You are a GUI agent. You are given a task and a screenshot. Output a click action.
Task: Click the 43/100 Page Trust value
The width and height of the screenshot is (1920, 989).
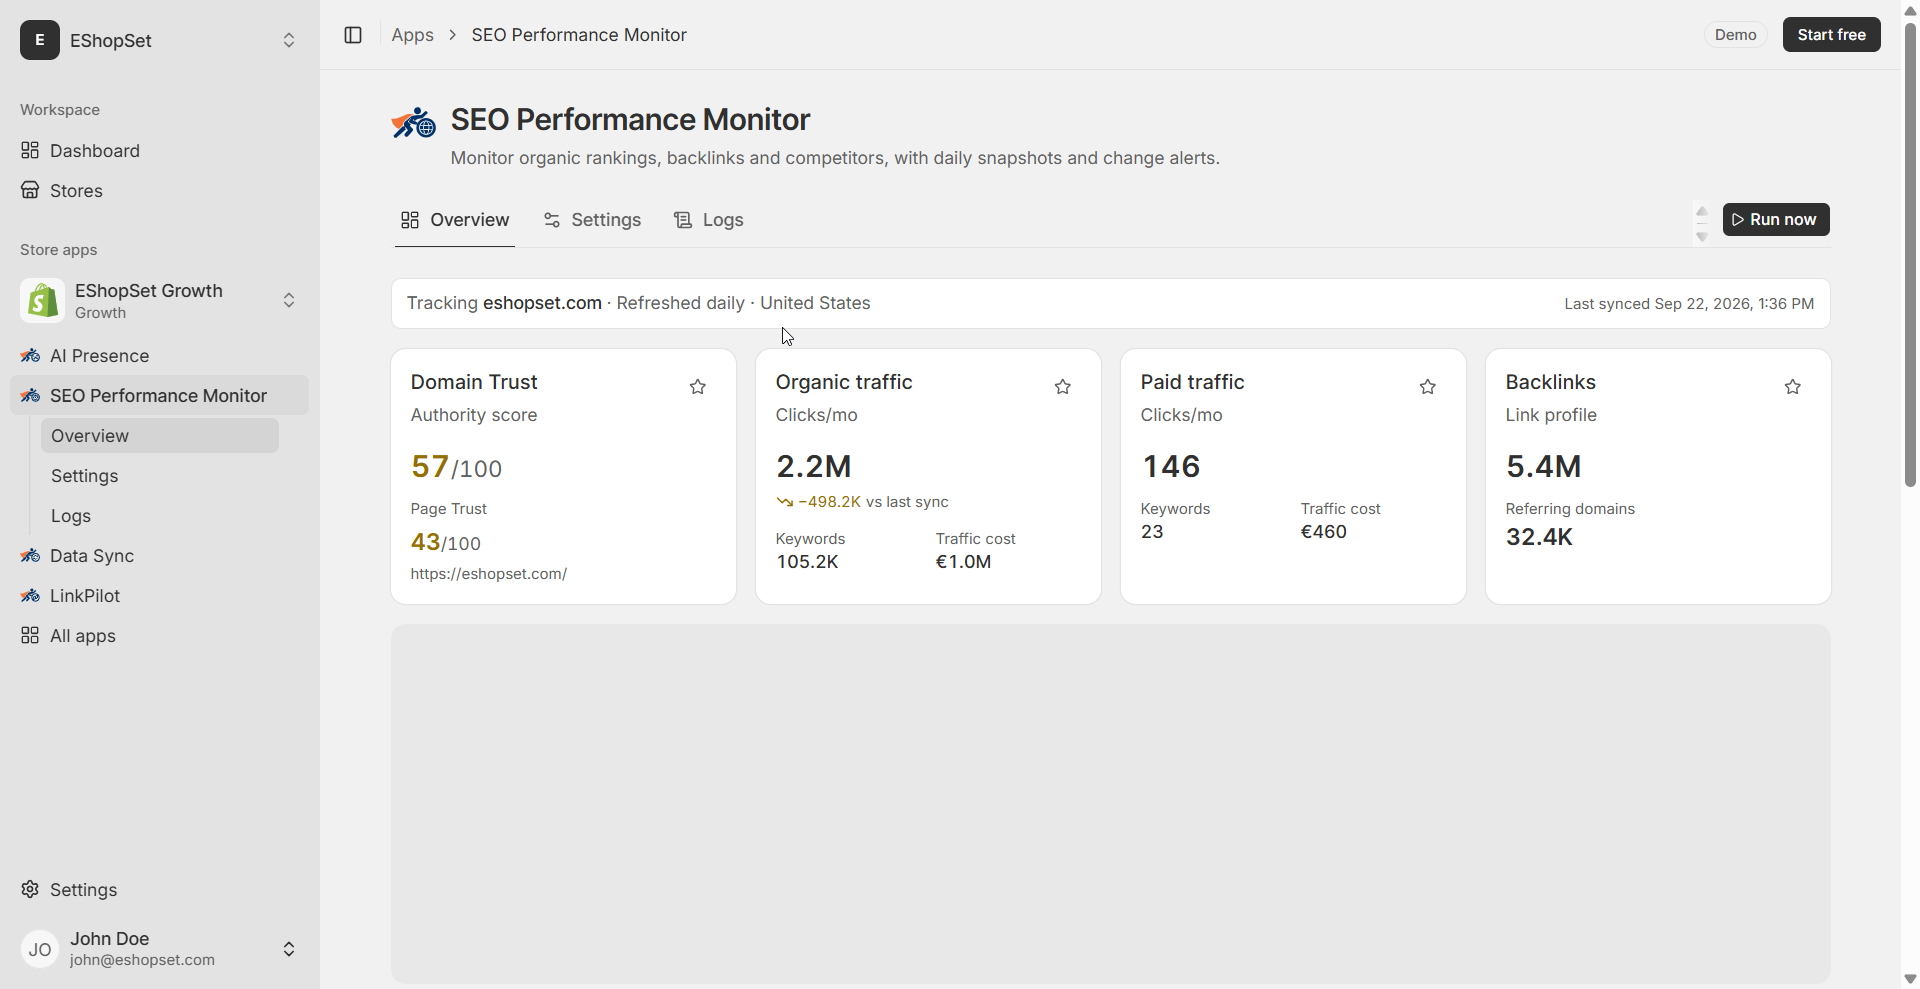pos(446,542)
